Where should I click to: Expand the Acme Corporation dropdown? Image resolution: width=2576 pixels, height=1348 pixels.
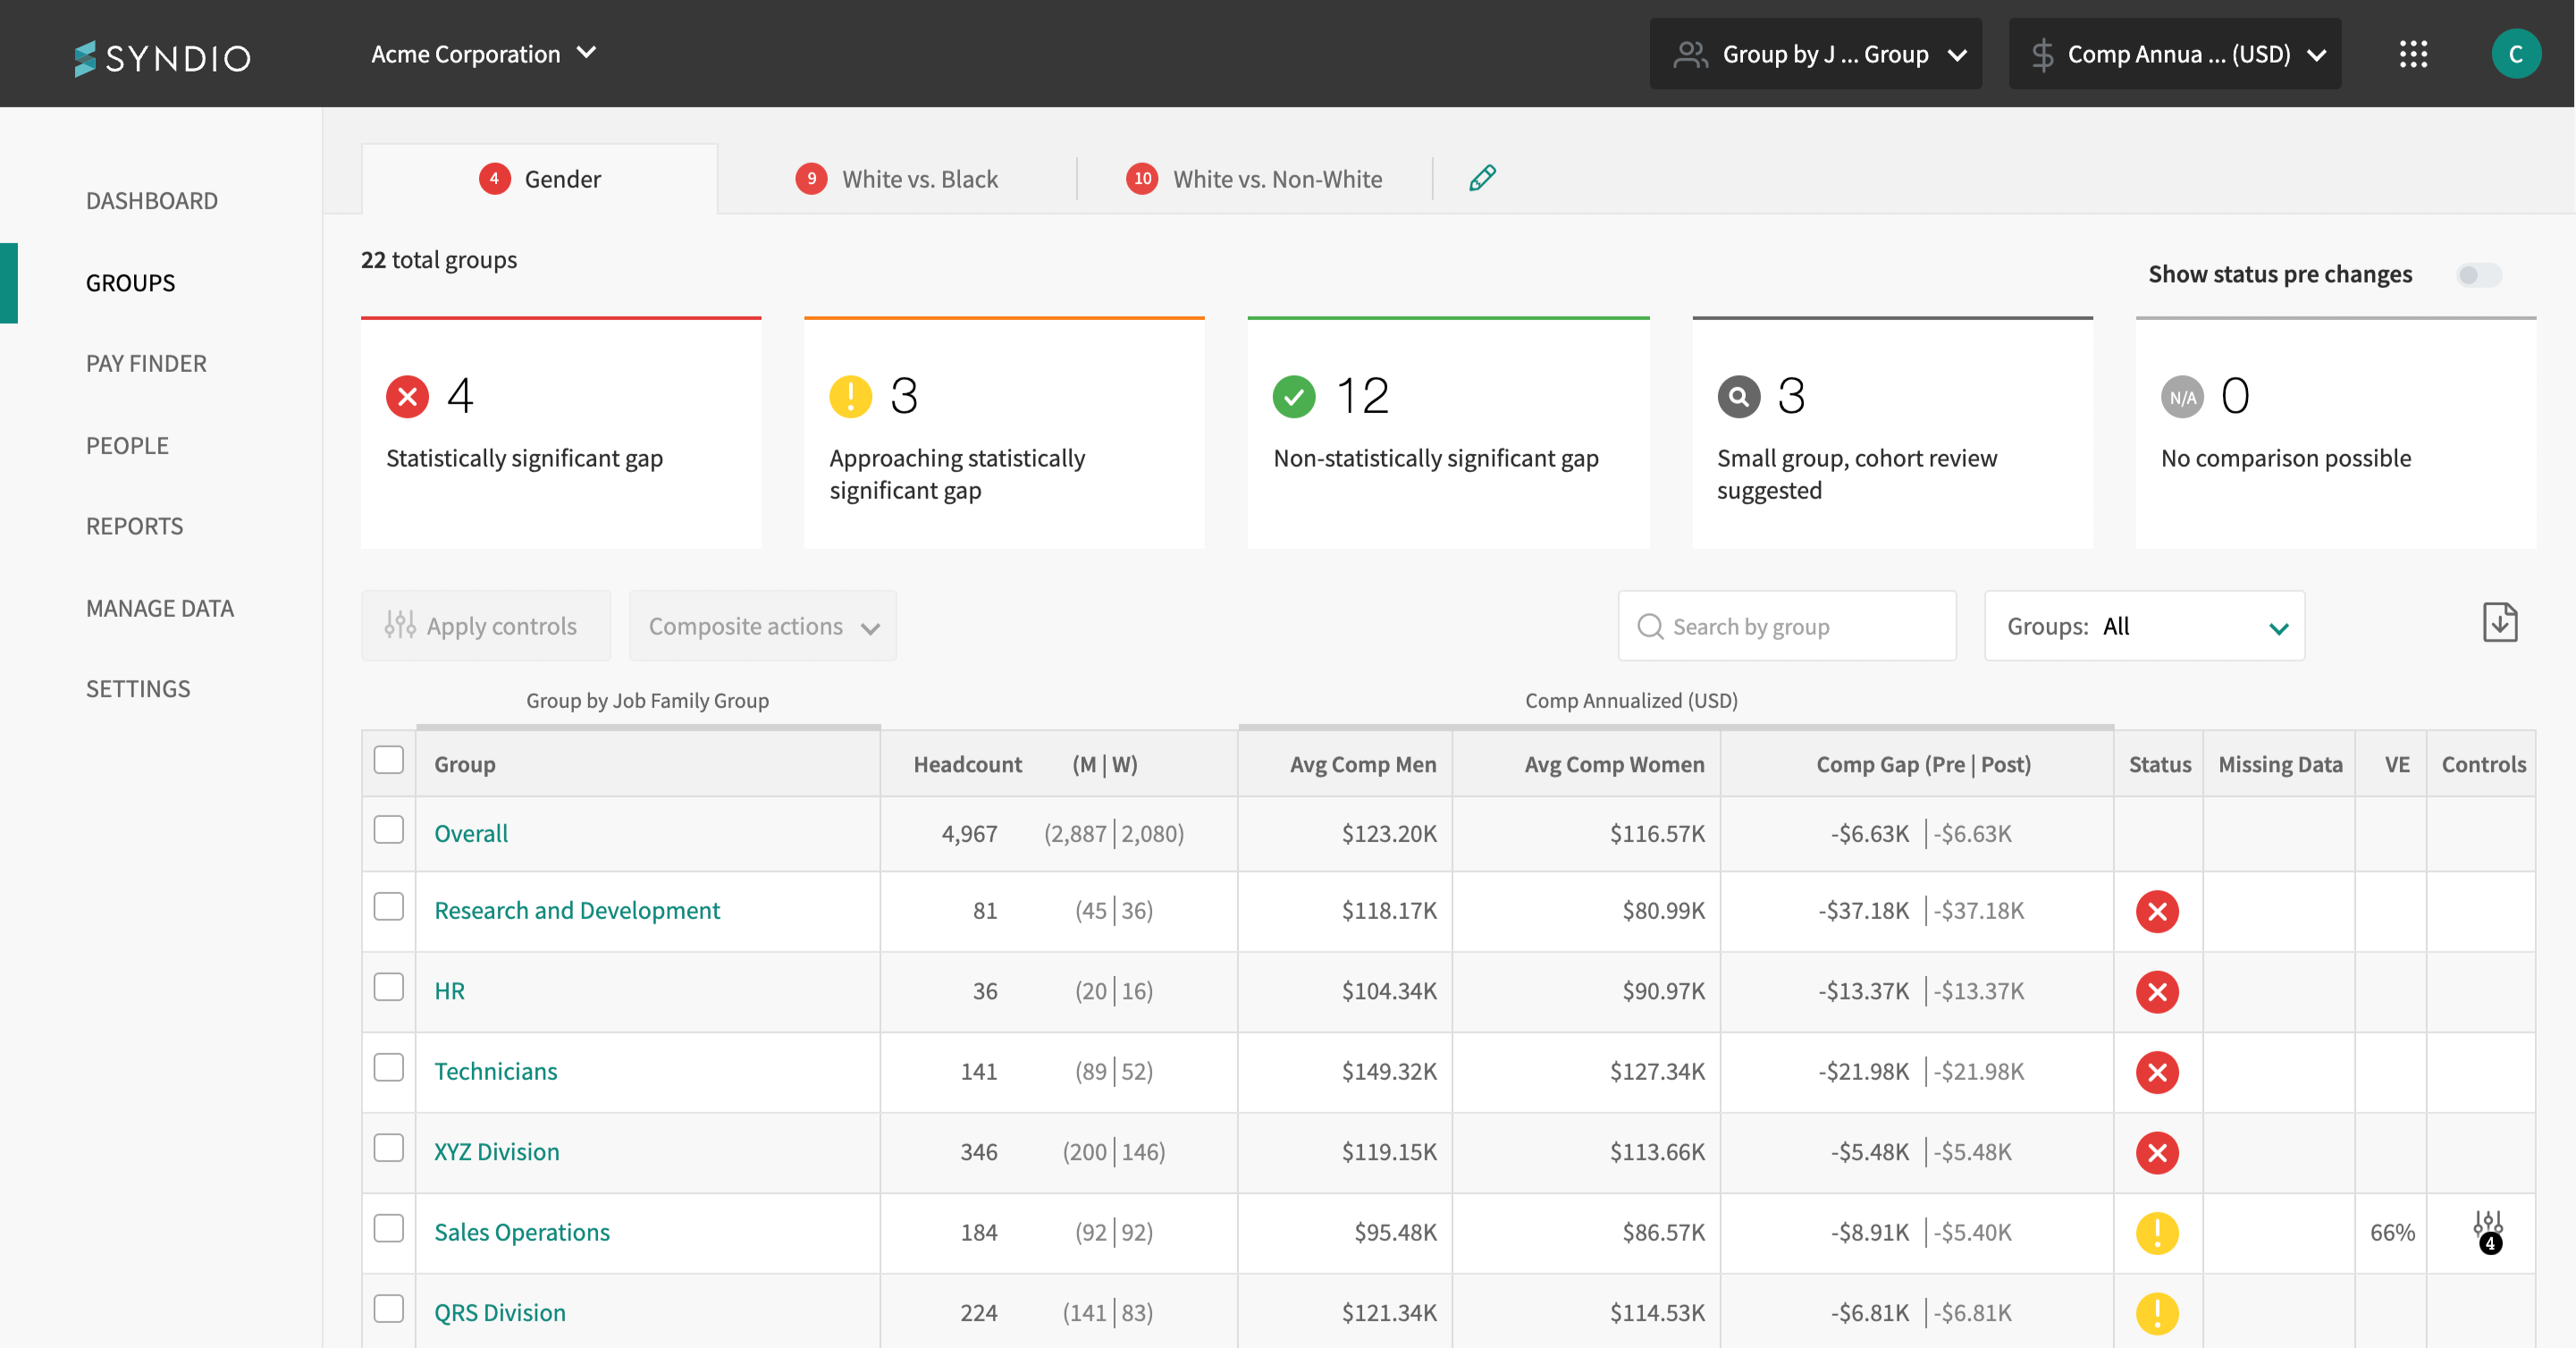click(x=484, y=54)
